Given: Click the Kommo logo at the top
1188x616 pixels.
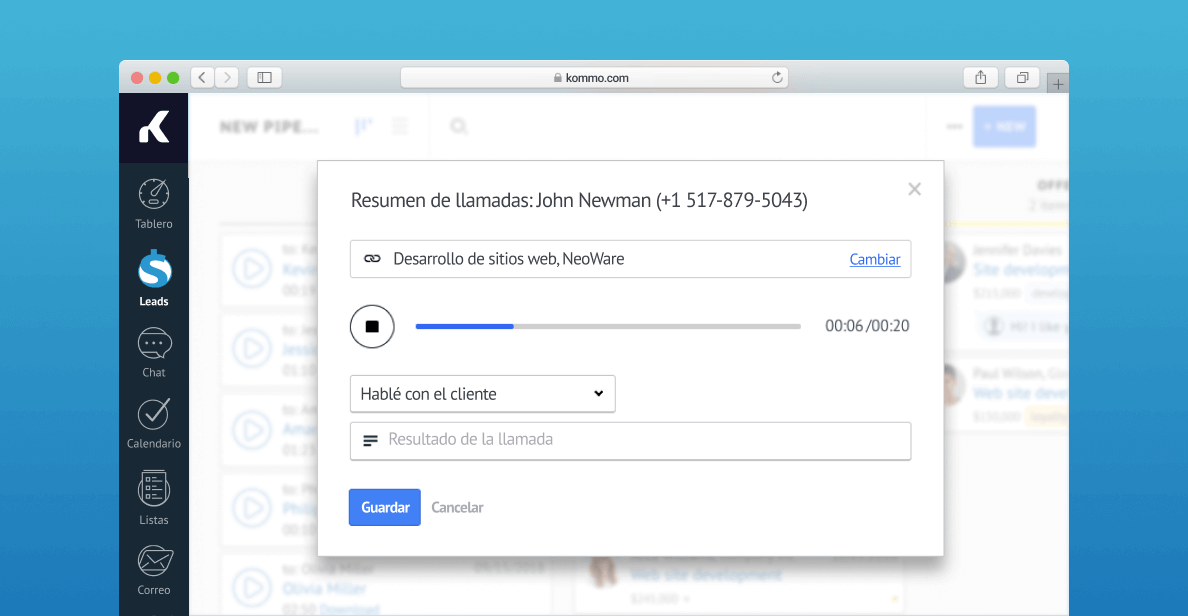Looking at the screenshot, I should pyautogui.click(x=153, y=128).
